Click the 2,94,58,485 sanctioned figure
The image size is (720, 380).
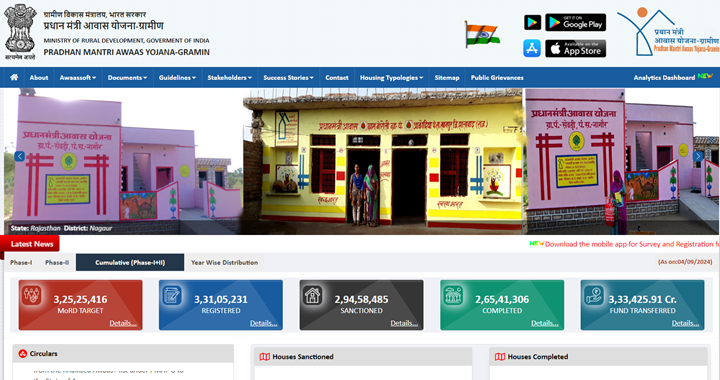[x=361, y=299]
